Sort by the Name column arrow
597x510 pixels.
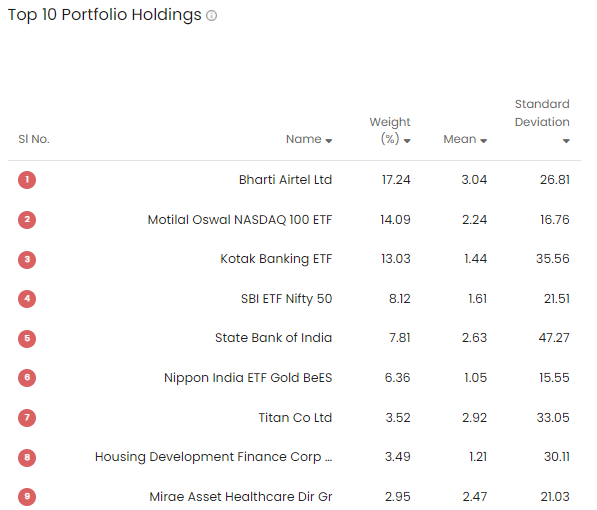point(329,141)
